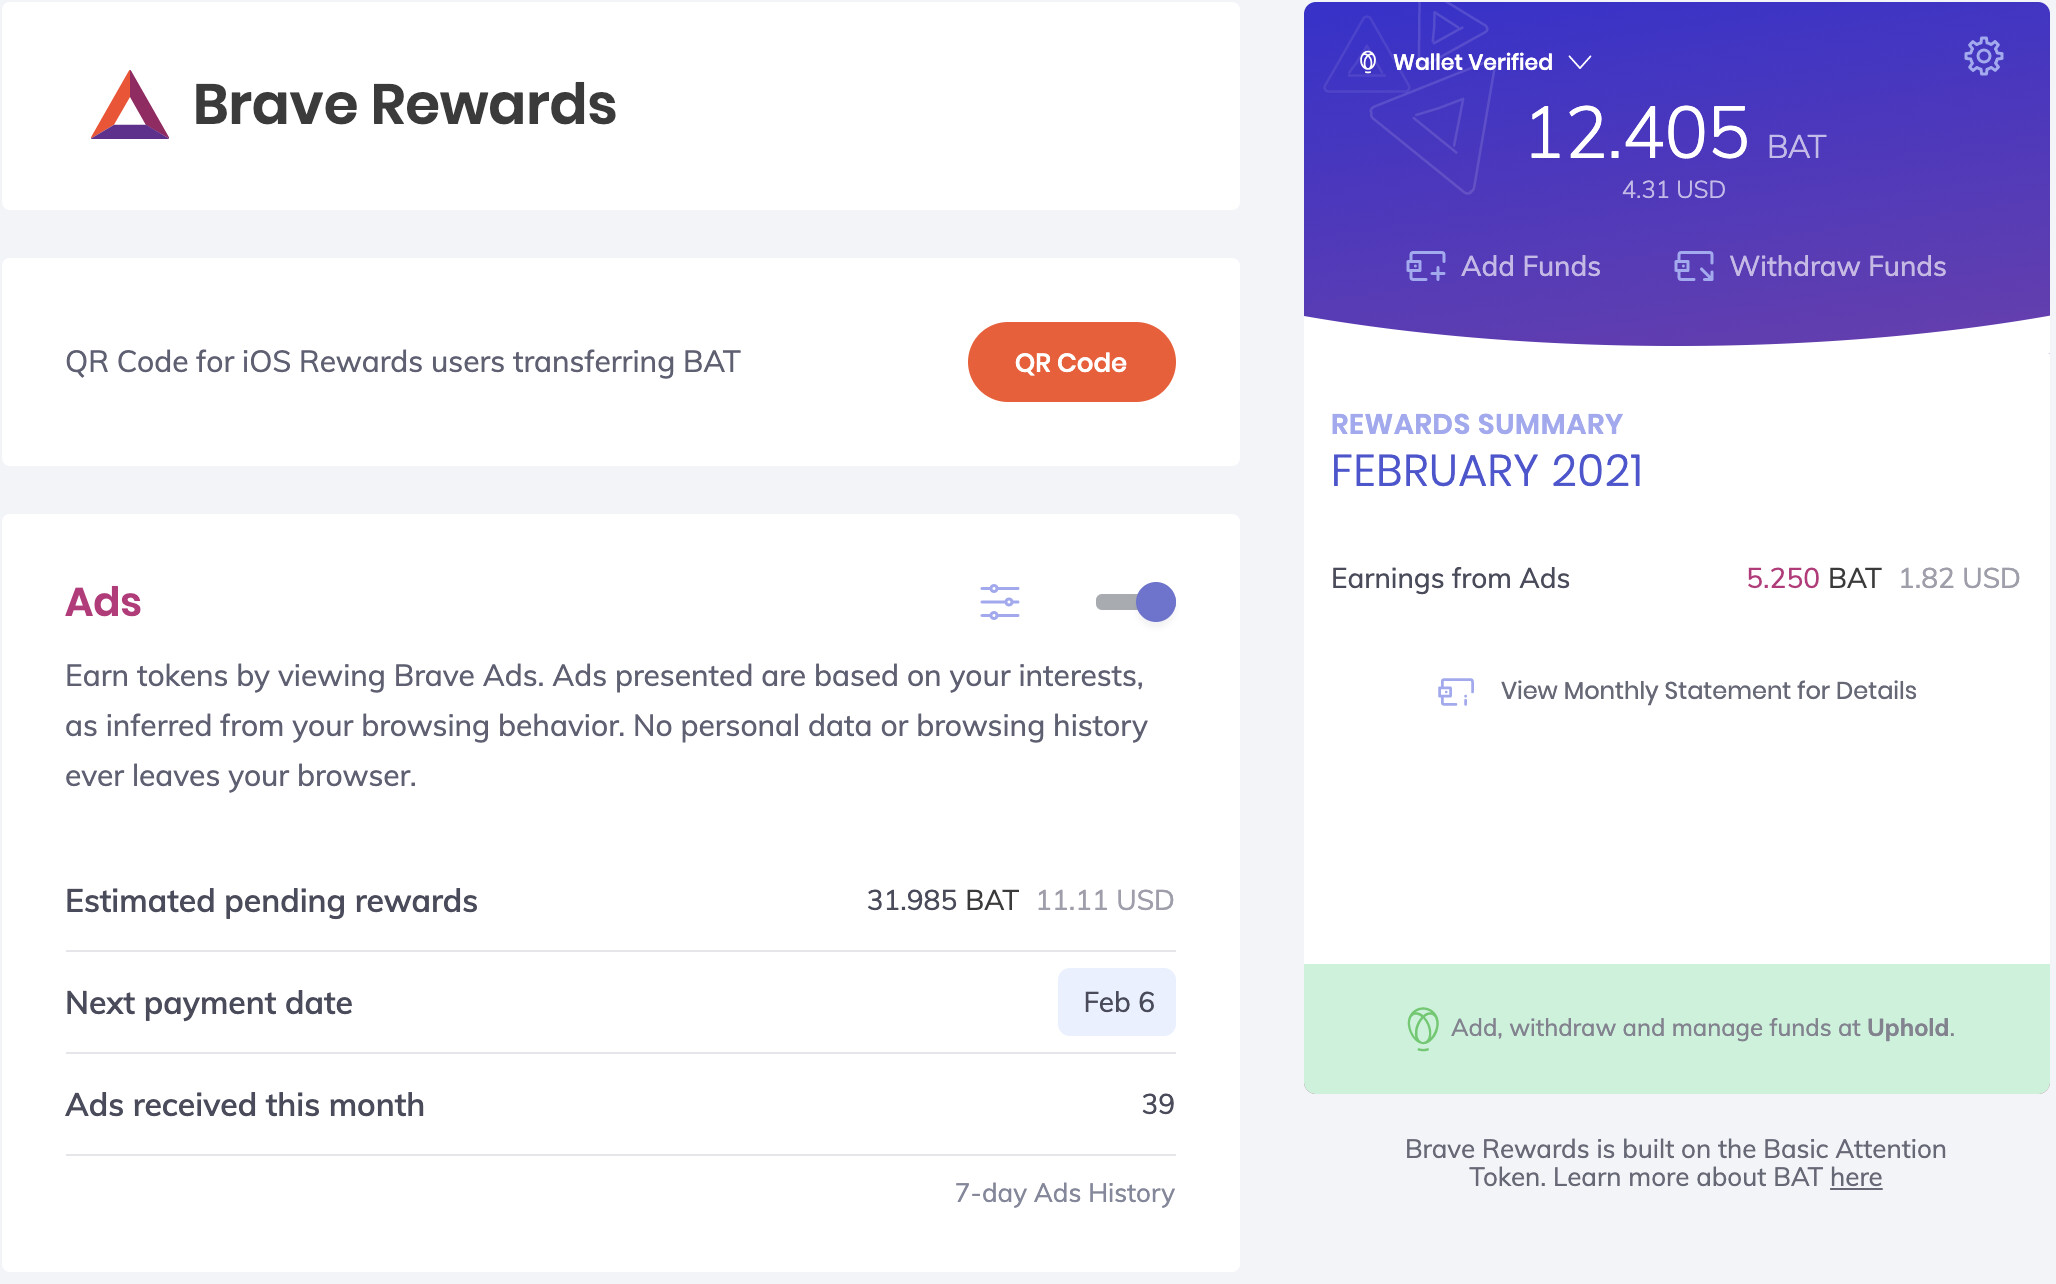Click the Uphold link in green banner
Image resolution: width=2056 pixels, height=1284 pixels.
(x=1908, y=1027)
